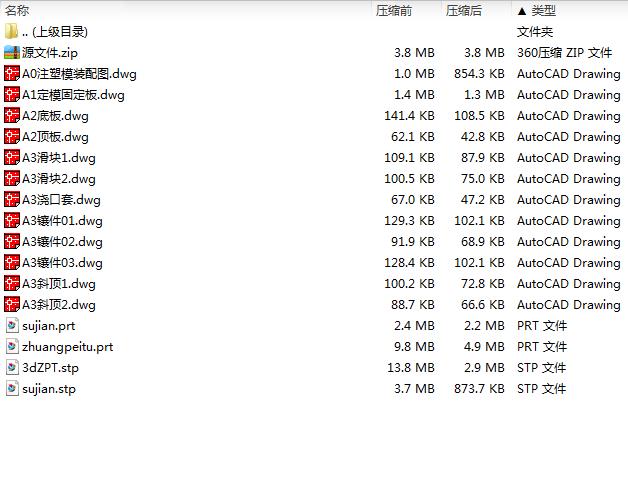Image resolution: width=628 pixels, height=479 pixels.
Task: Click the AutoCAD icon for A2底板.dwg
Action: 12,115
